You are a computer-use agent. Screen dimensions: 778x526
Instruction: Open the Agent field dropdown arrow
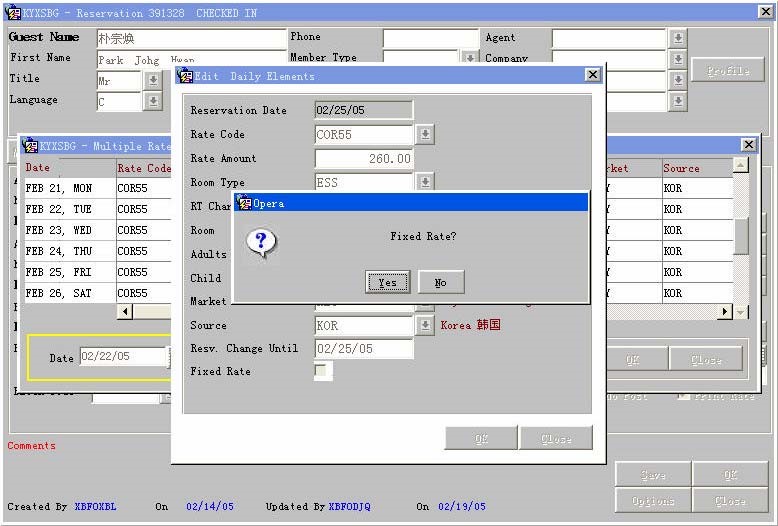point(678,38)
